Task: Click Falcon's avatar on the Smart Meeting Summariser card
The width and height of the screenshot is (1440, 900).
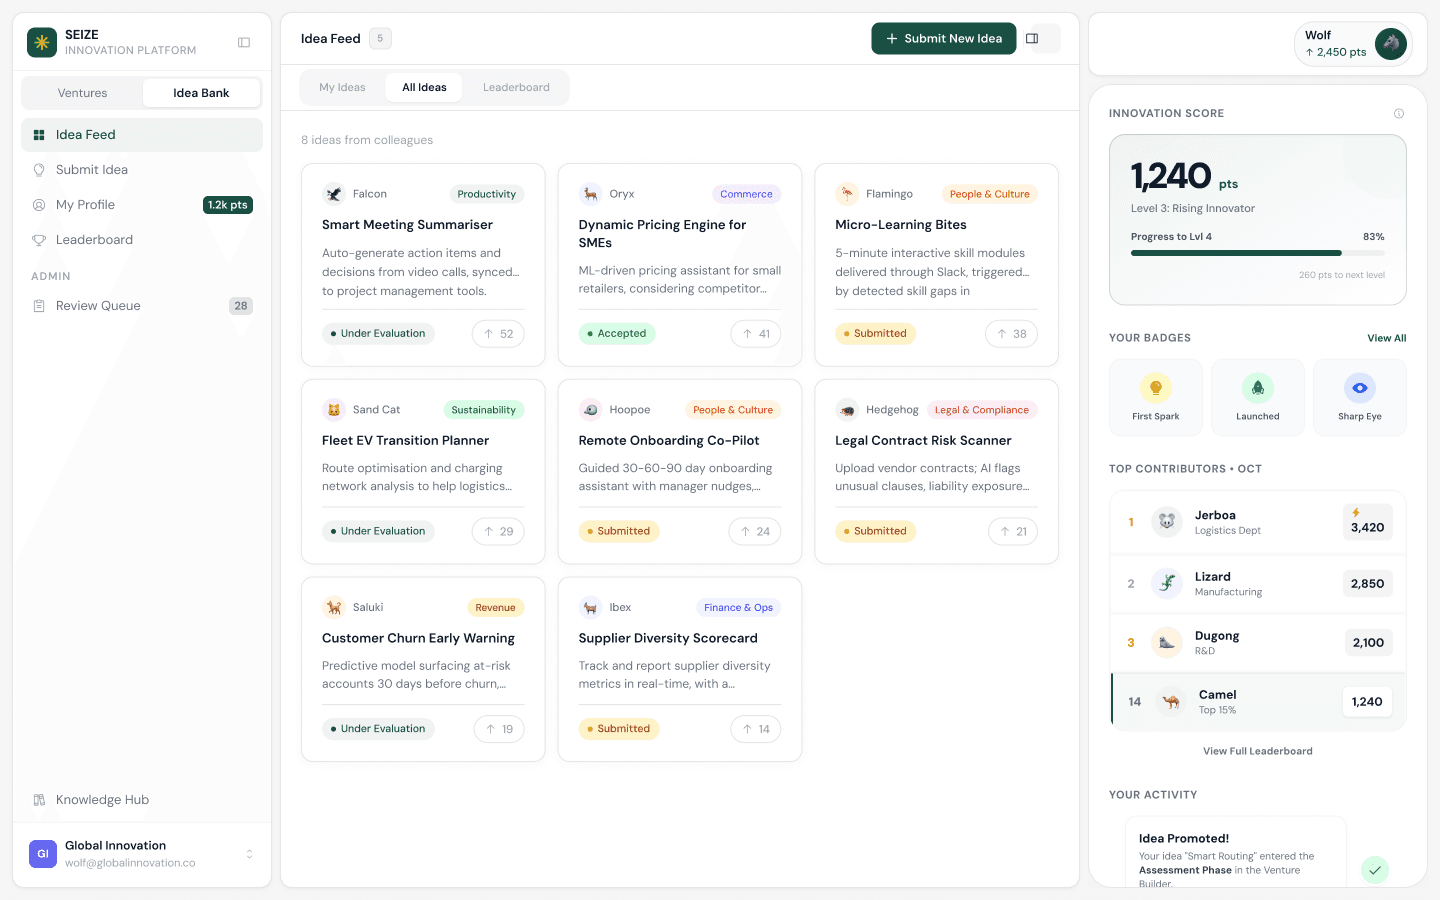Action: (334, 194)
